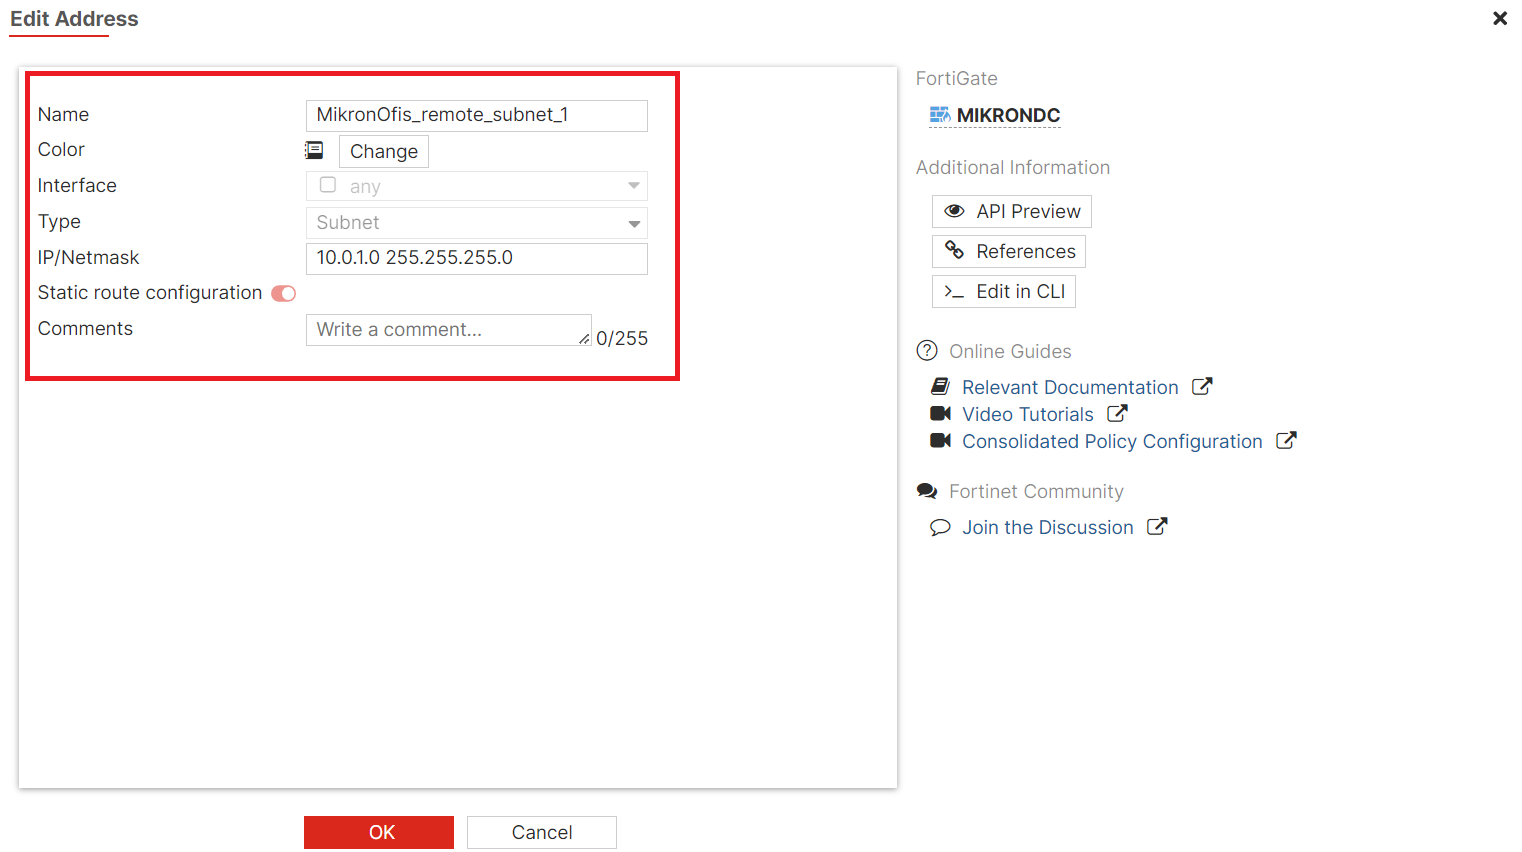The width and height of the screenshot is (1522, 852).
Task: Click the 'Online Guides' heading text
Action: point(1010,352)
